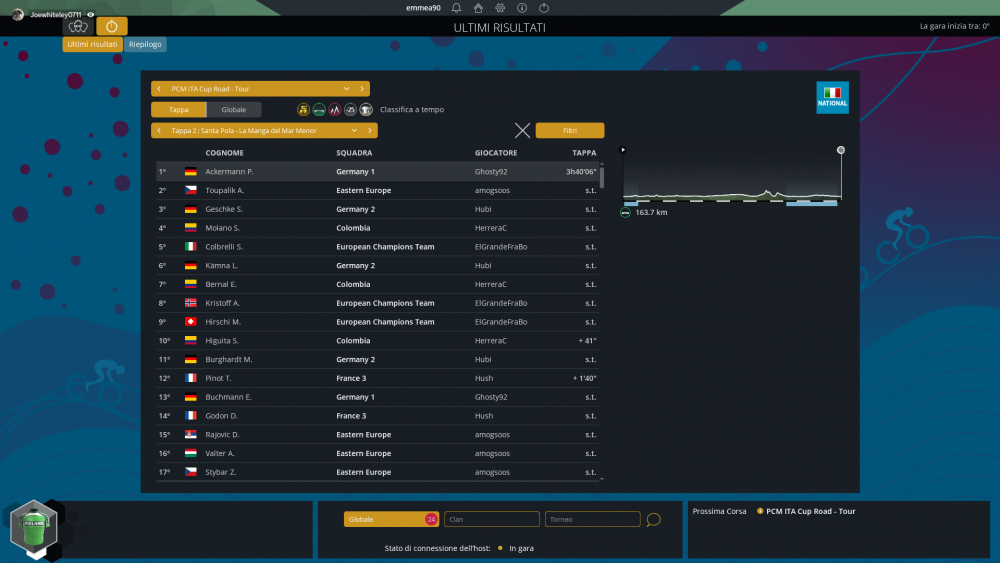Click the Swiss flag next to Hirschi M.
This screenshot has height=563, width=1000.
tap(191, 322)
